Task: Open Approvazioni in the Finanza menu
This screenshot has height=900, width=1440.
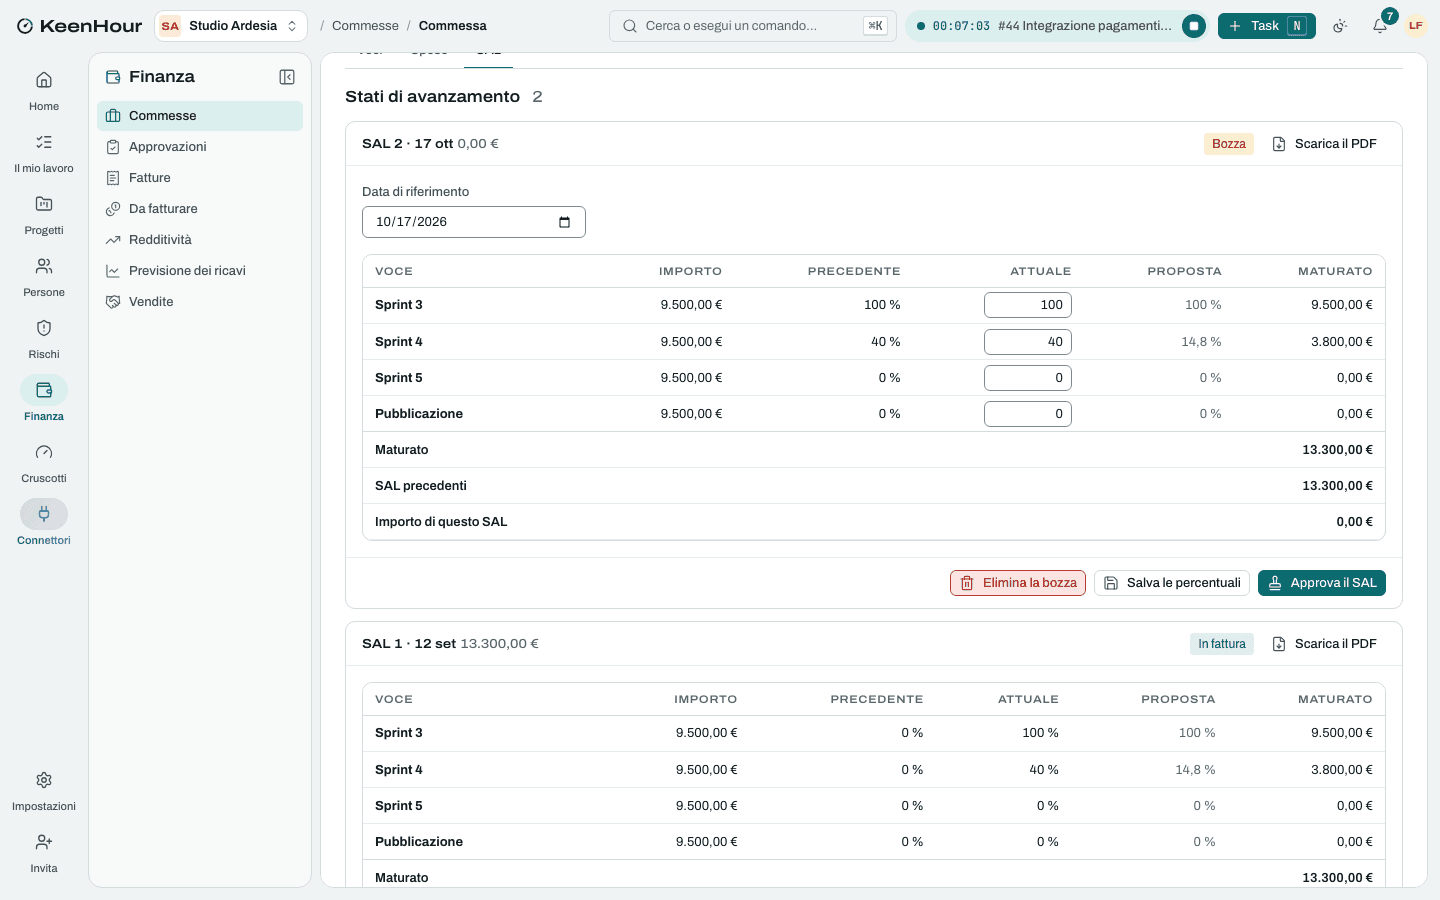Action: pyautogui.click(x=200, y=147)
